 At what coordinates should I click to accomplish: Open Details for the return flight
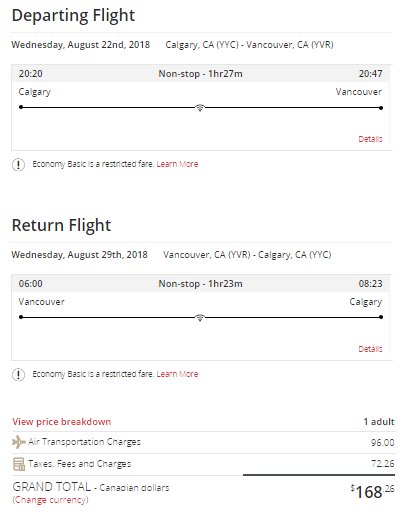[x=370, y=349]
